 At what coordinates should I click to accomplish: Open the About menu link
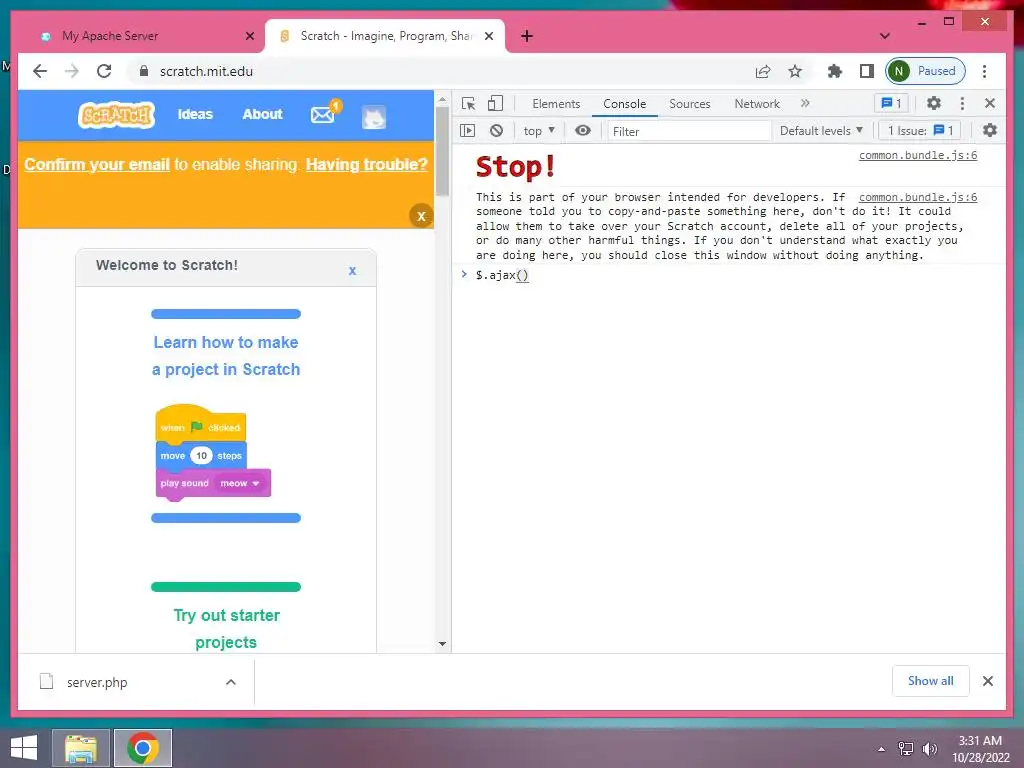tap(263, 114)
